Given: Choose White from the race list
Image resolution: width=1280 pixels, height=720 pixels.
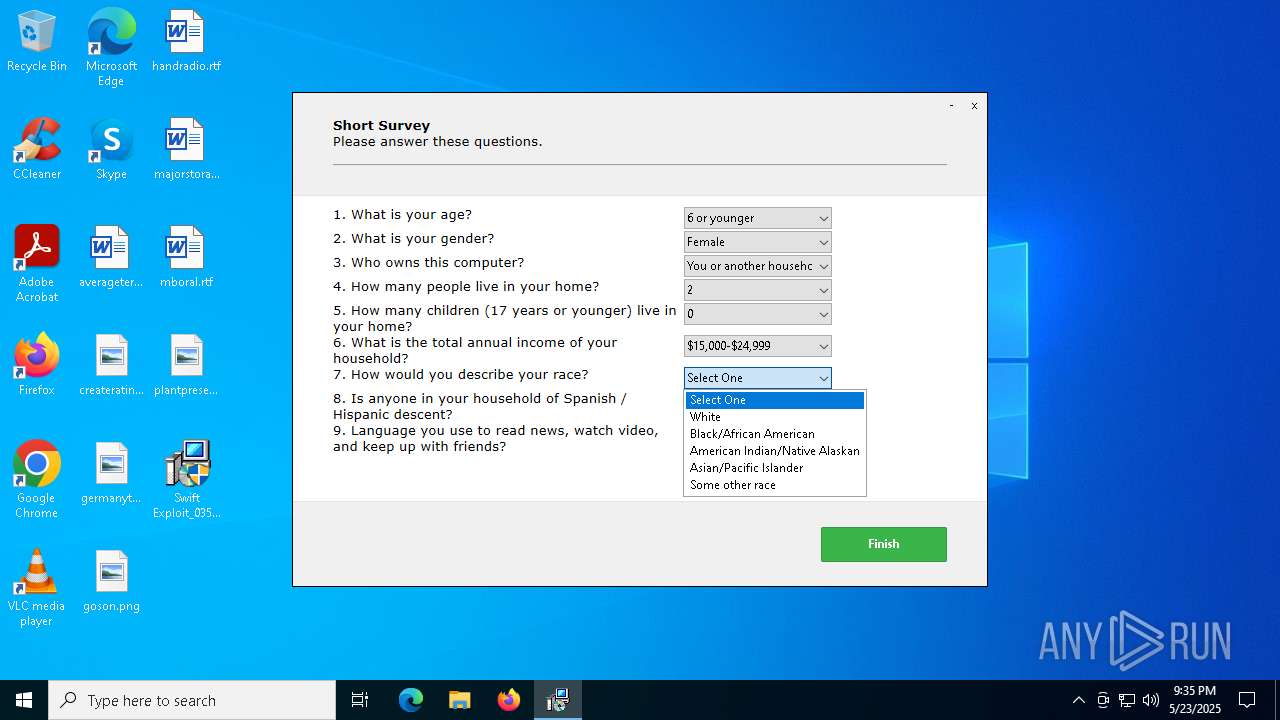Looking at the screenshot, I should (775, 417).
